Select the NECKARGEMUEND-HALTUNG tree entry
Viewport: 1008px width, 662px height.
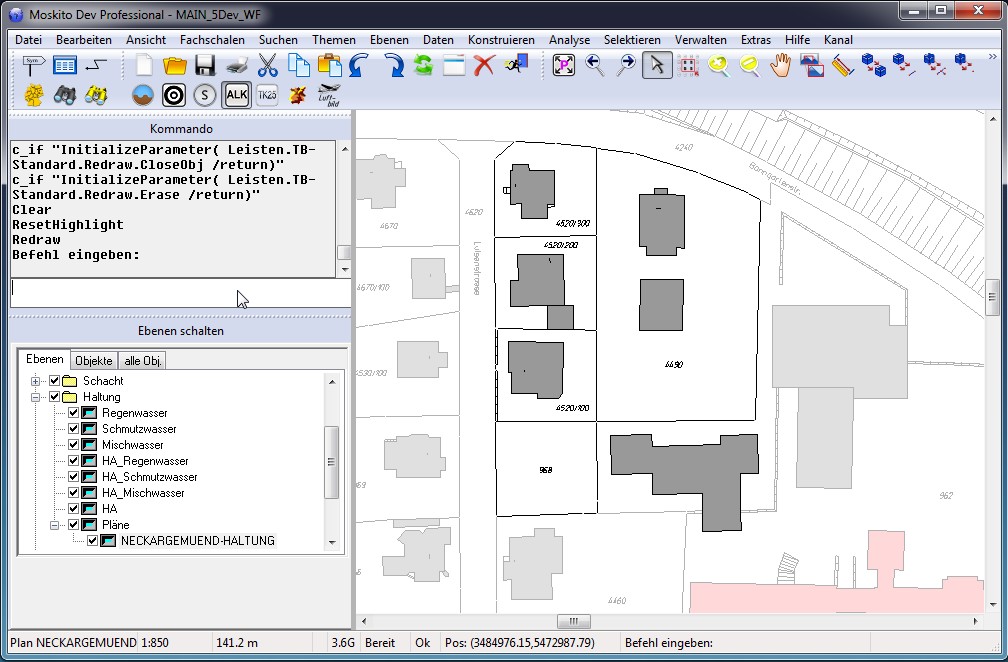(197, 541)
